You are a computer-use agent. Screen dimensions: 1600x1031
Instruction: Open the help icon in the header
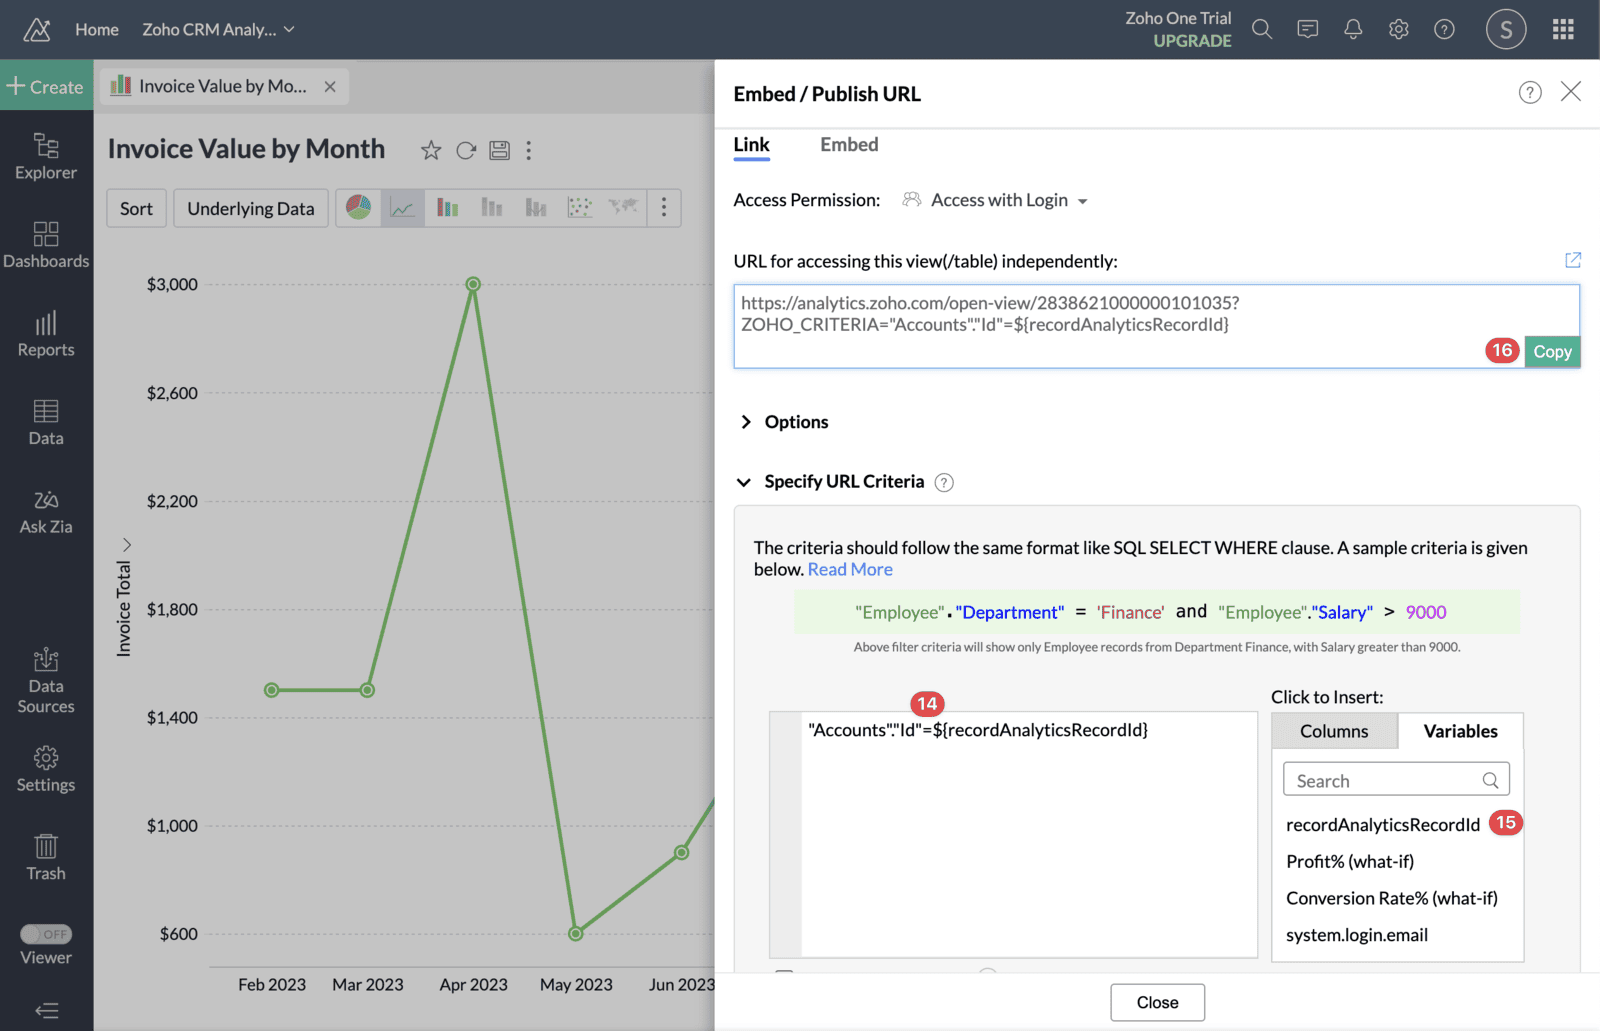pyautogui.click(x=1444, y=29)
